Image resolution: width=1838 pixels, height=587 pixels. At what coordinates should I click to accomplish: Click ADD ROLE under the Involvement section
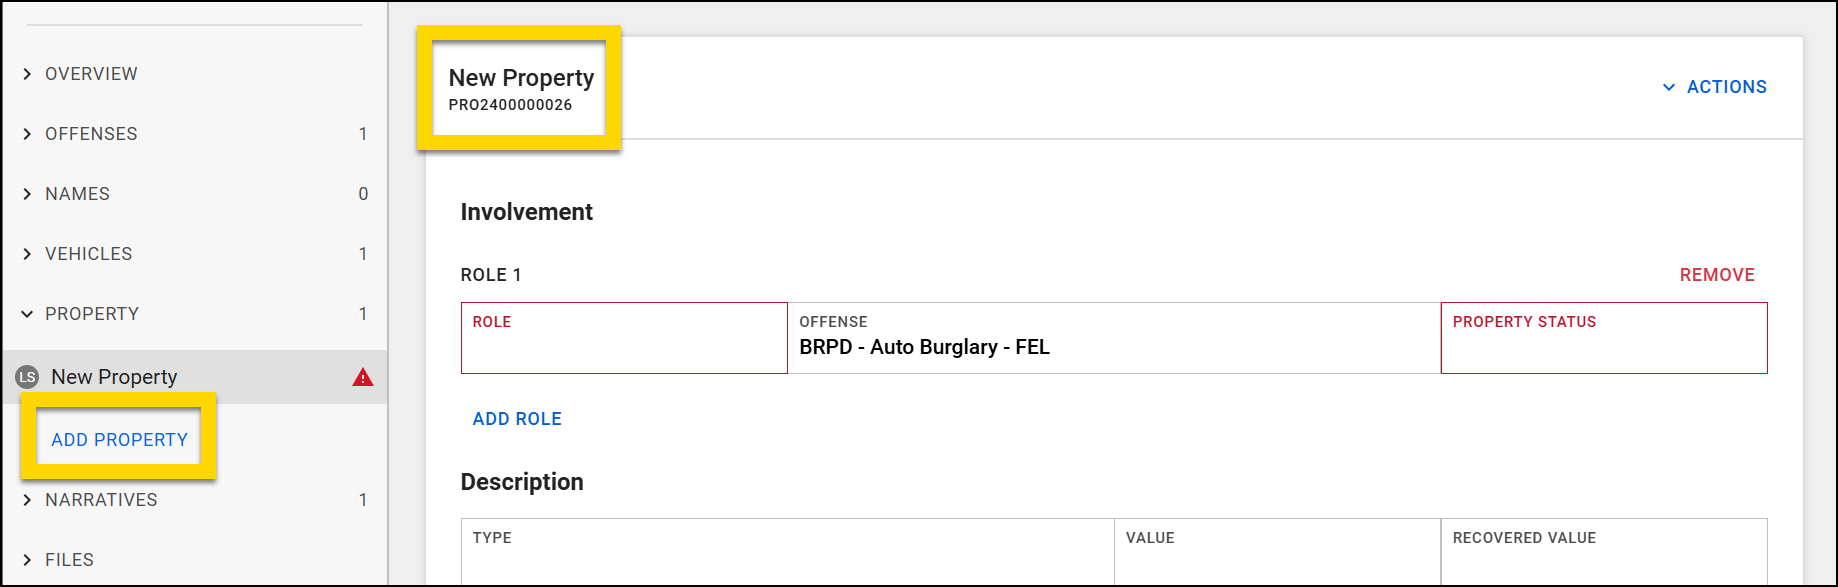tap(516, 418)
